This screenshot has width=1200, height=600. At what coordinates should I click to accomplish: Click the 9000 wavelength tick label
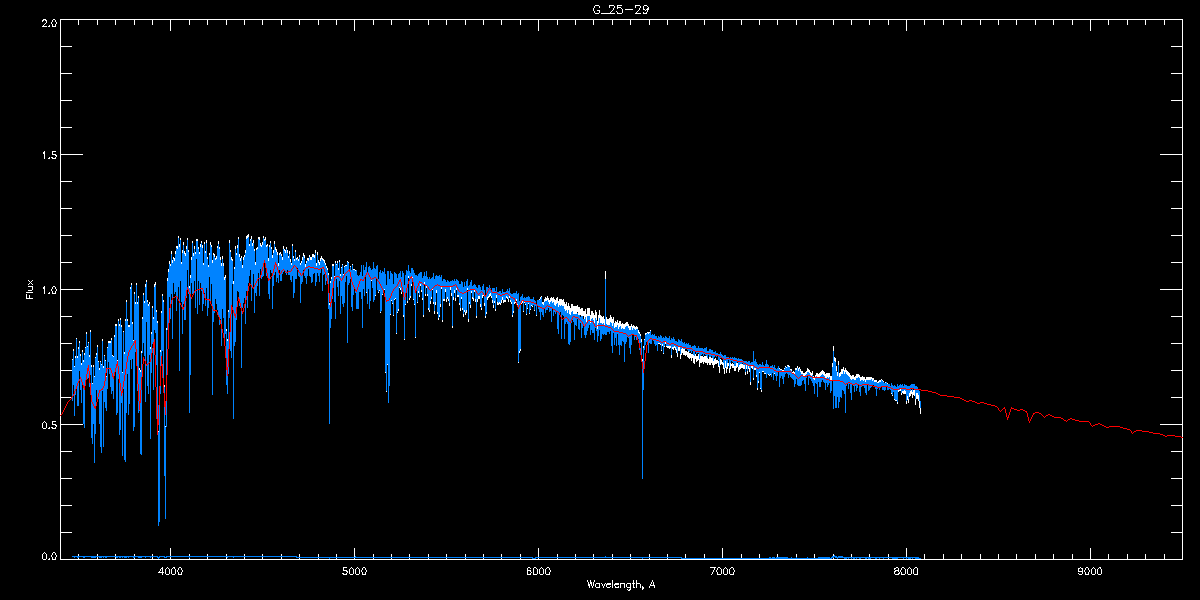(1090, 571)
